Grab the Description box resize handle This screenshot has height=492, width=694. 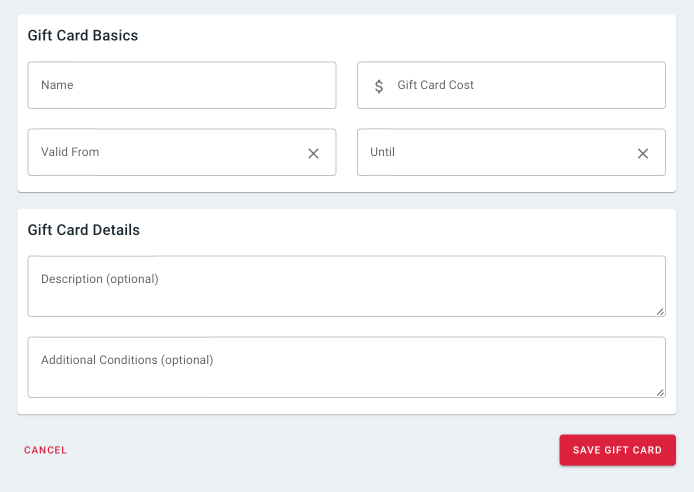(x=660, y=311)
